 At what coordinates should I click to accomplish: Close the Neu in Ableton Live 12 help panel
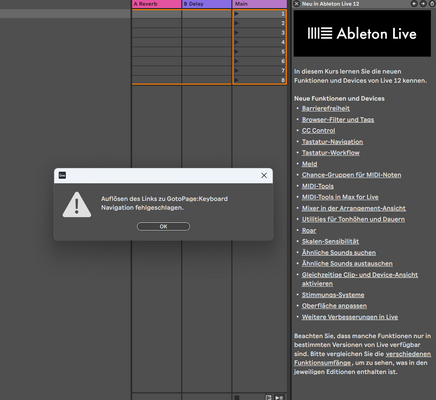(x=296, y=4)
